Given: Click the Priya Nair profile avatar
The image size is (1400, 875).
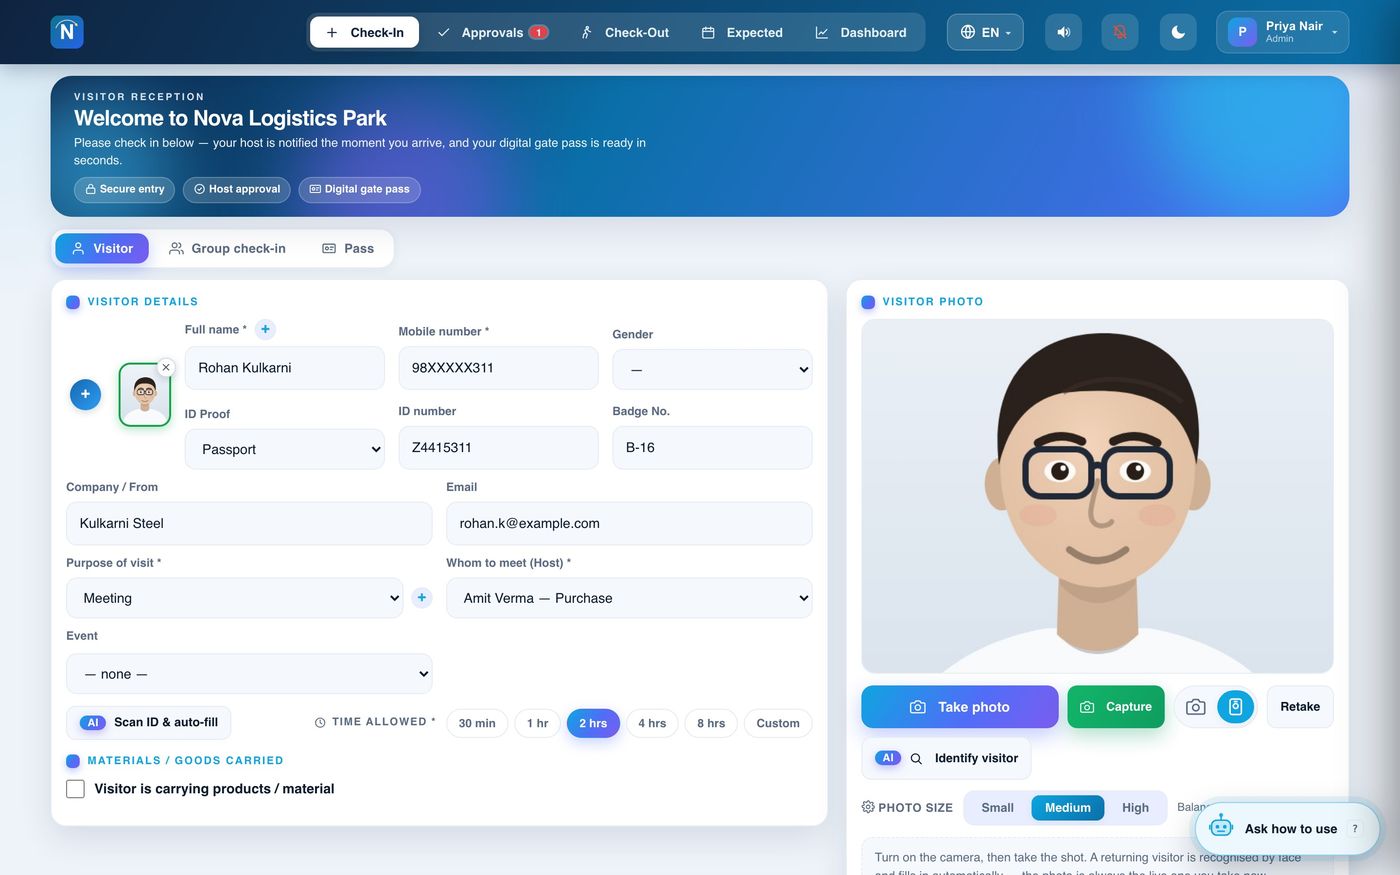Looking at the screenshot, I should click(x=1242, y=32).
